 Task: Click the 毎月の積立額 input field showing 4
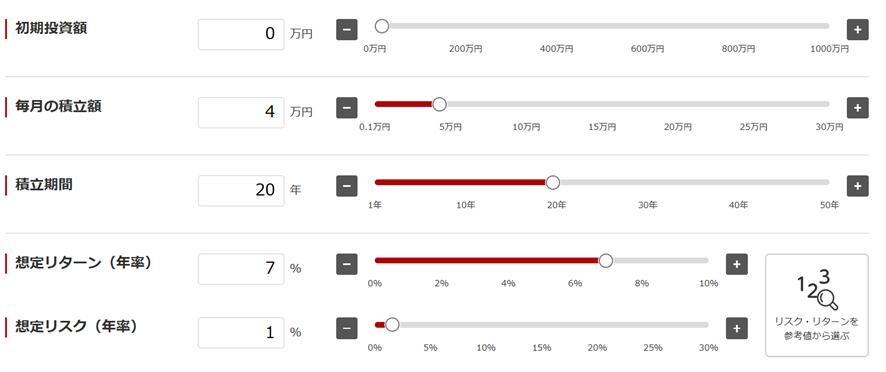click(x=241, y=112)
